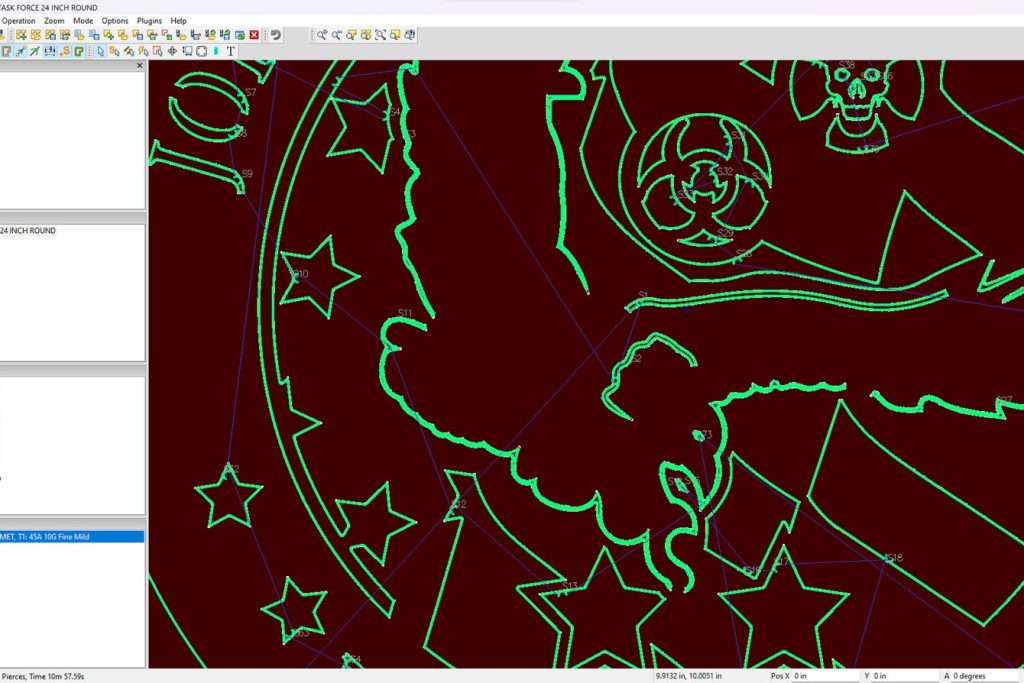Image resolution: width=1024 pixels, height=683 pixels.
Task: Open the Mode menu
Action: (83, 20)
